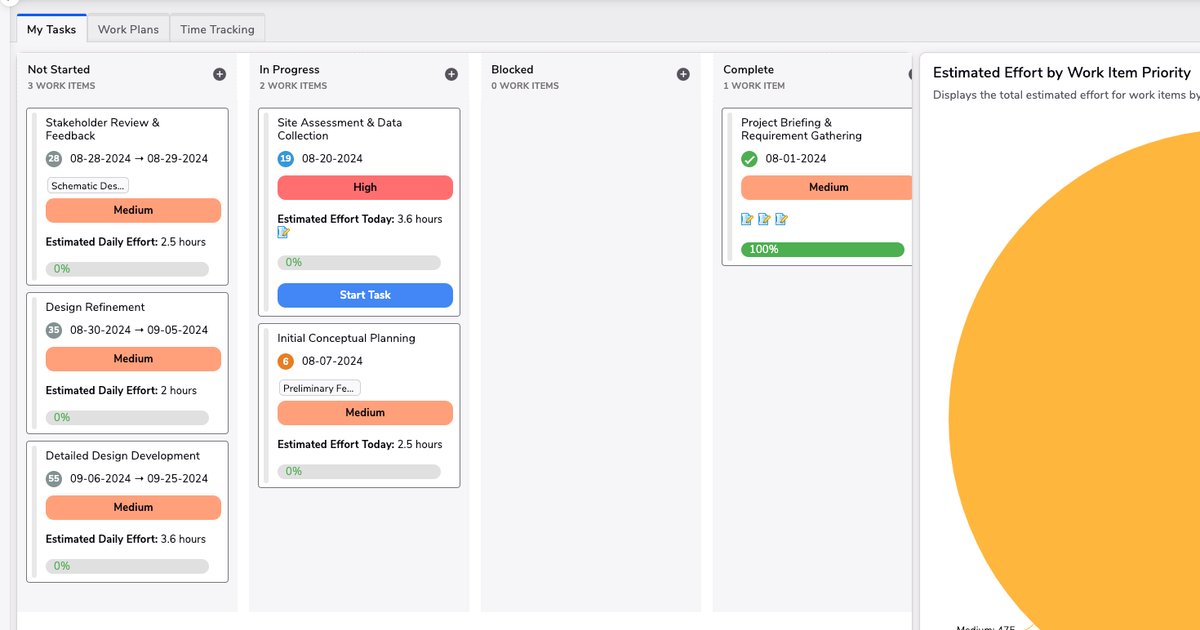Open Initial Conceptual Planning card title

[346, 338]
